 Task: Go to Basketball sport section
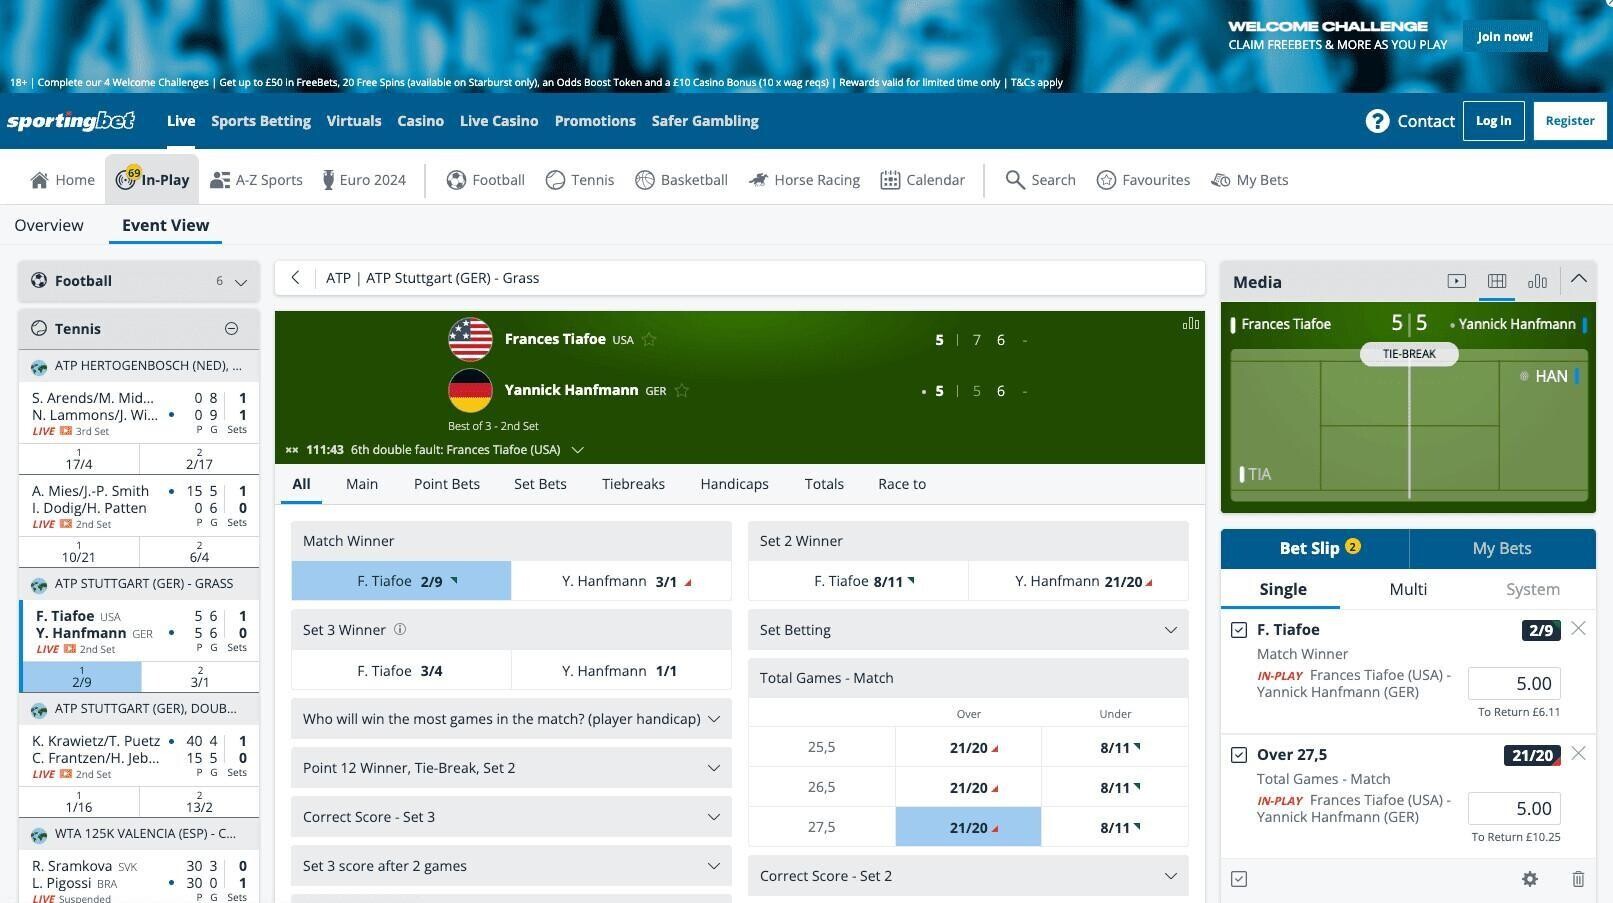click(x=682, y=180)
